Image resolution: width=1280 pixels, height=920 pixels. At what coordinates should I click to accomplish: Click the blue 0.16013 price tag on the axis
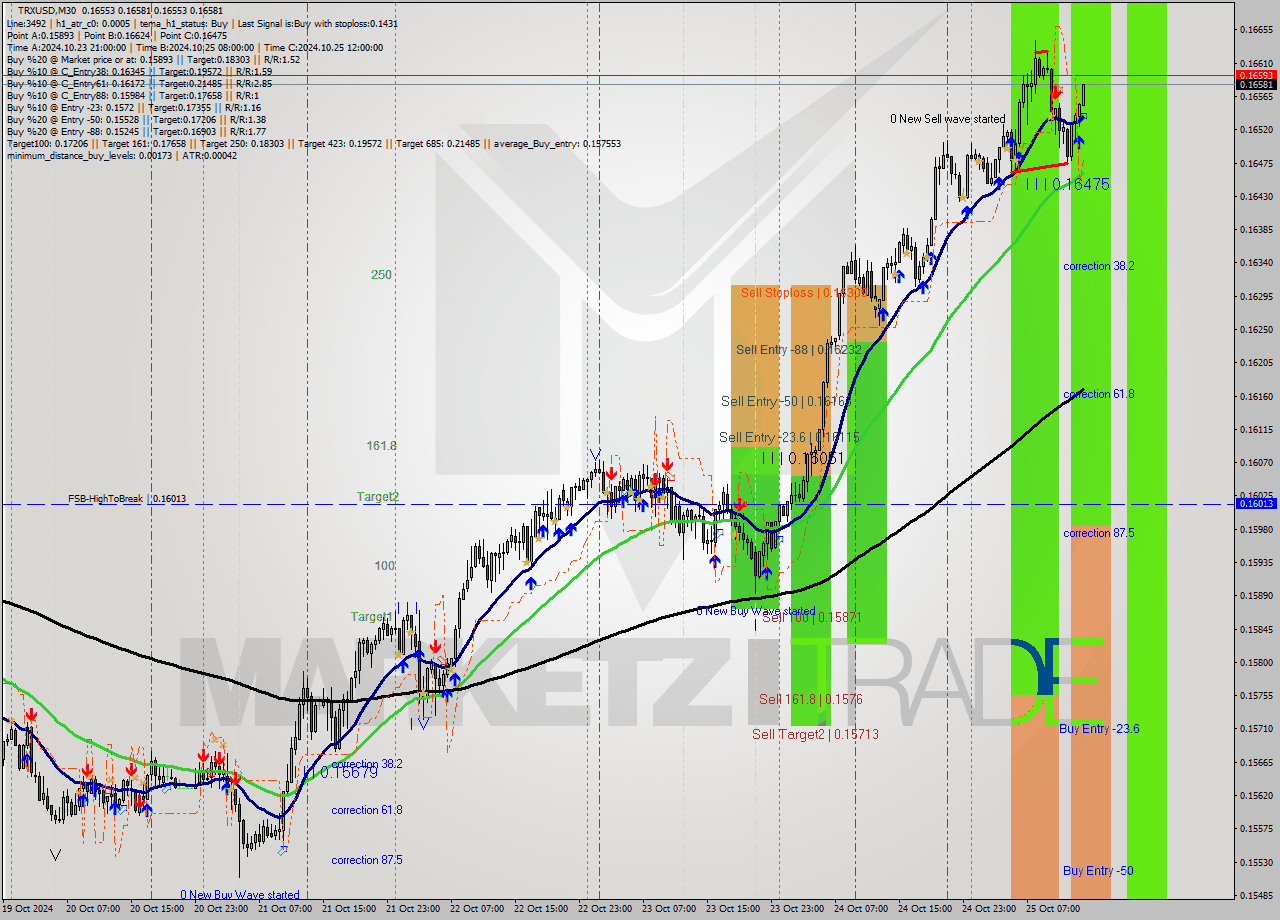tap(1256, 503)
